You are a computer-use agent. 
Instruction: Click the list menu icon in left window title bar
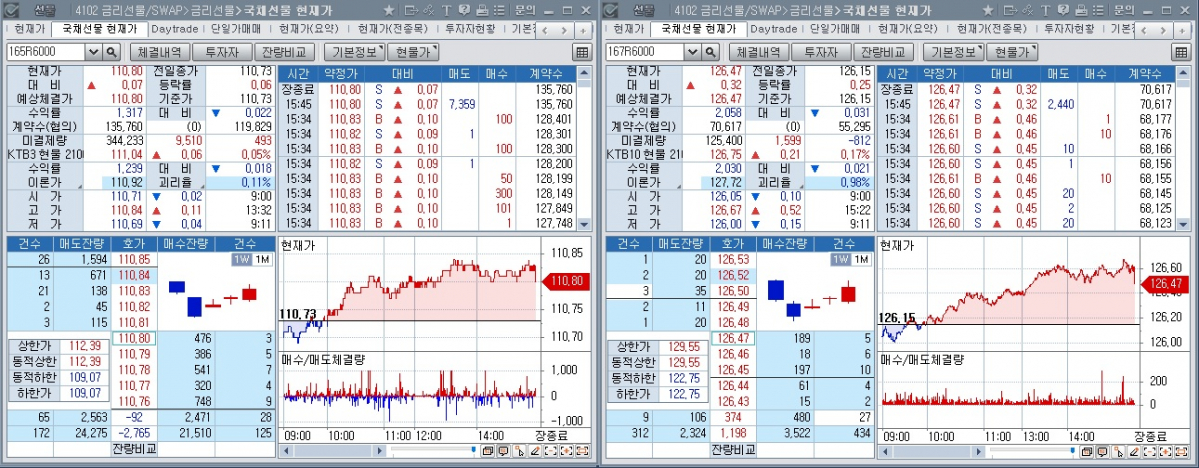[x=499, y=11]
